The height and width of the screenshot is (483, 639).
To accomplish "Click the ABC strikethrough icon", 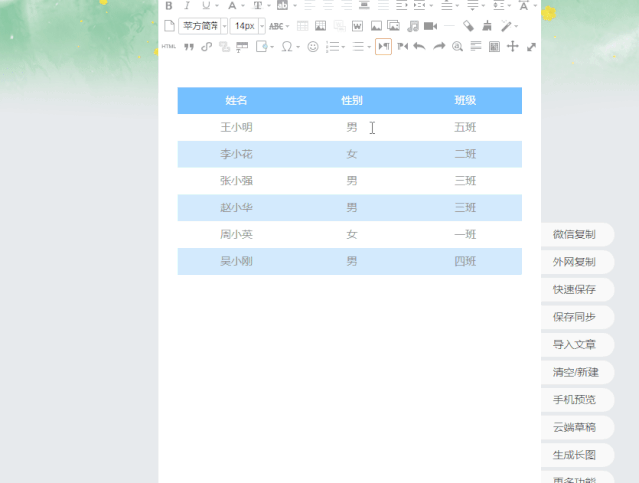I will pos(276,26).
